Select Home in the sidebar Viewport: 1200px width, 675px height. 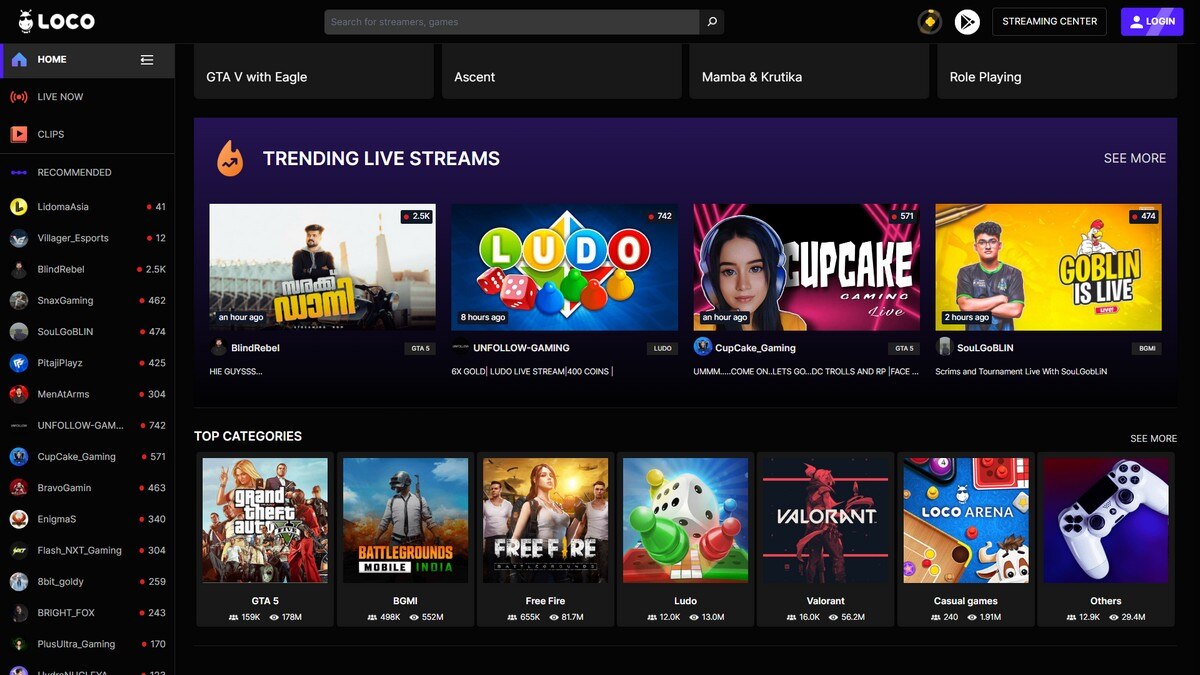click(87, 60)
